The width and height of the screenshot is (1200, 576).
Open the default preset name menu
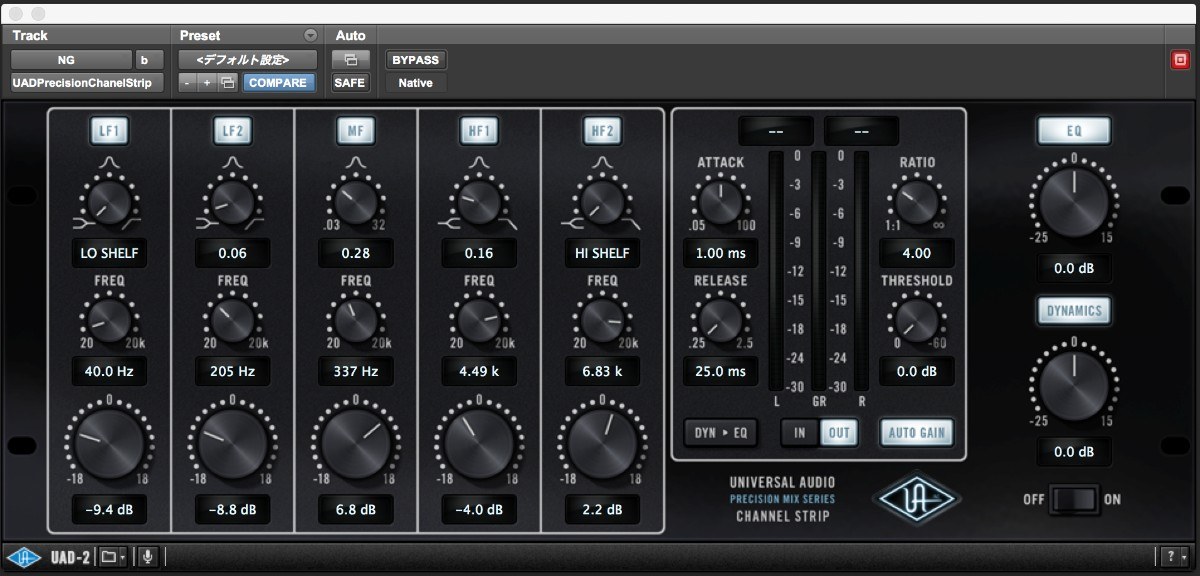coord(248,60)
